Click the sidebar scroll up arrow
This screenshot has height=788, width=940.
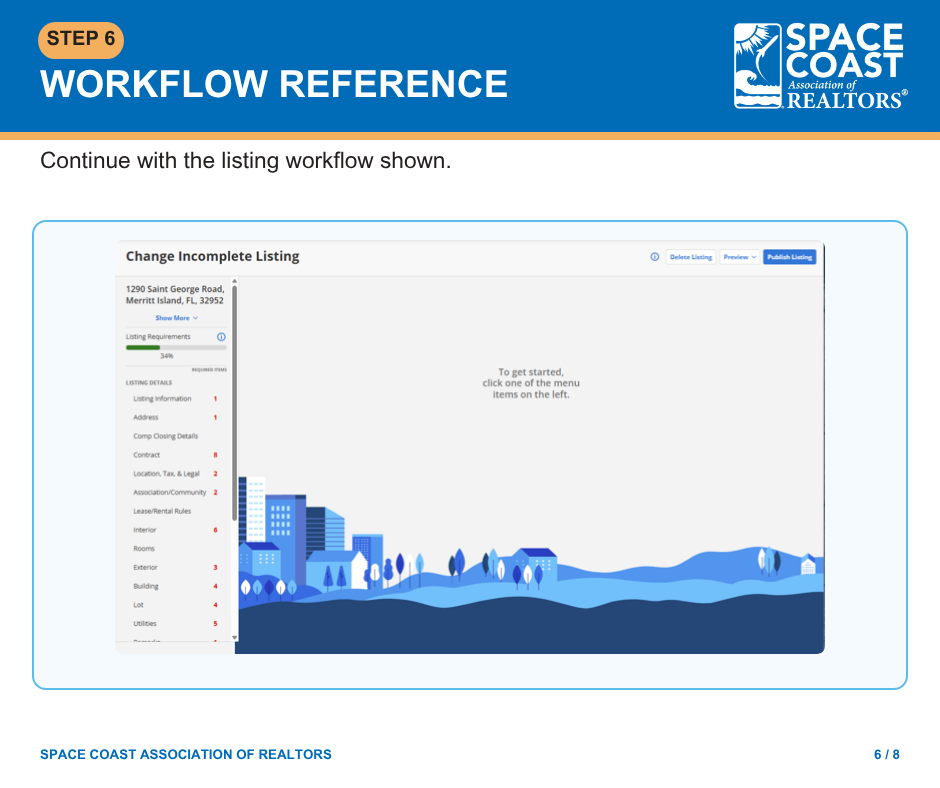tap(234, 281)
